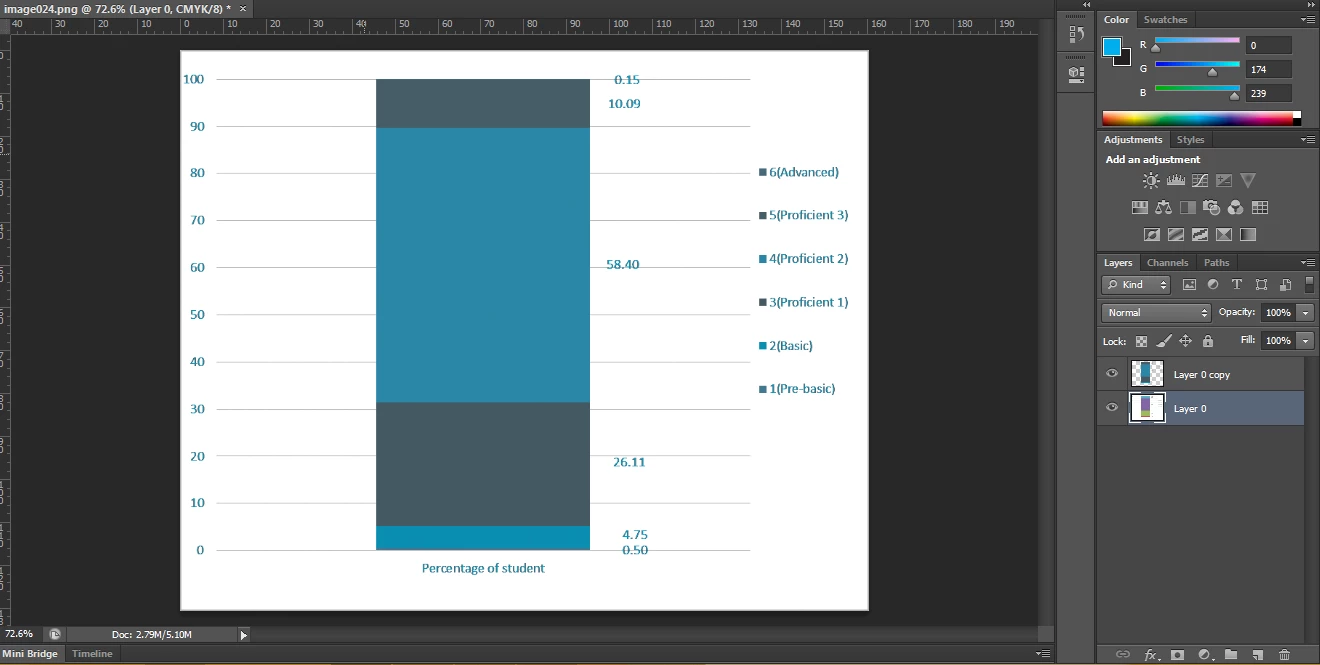This screenshot has height=665, width=1320.
Task: Switch to the Paths tab
Action: (x=1216, y=263)
